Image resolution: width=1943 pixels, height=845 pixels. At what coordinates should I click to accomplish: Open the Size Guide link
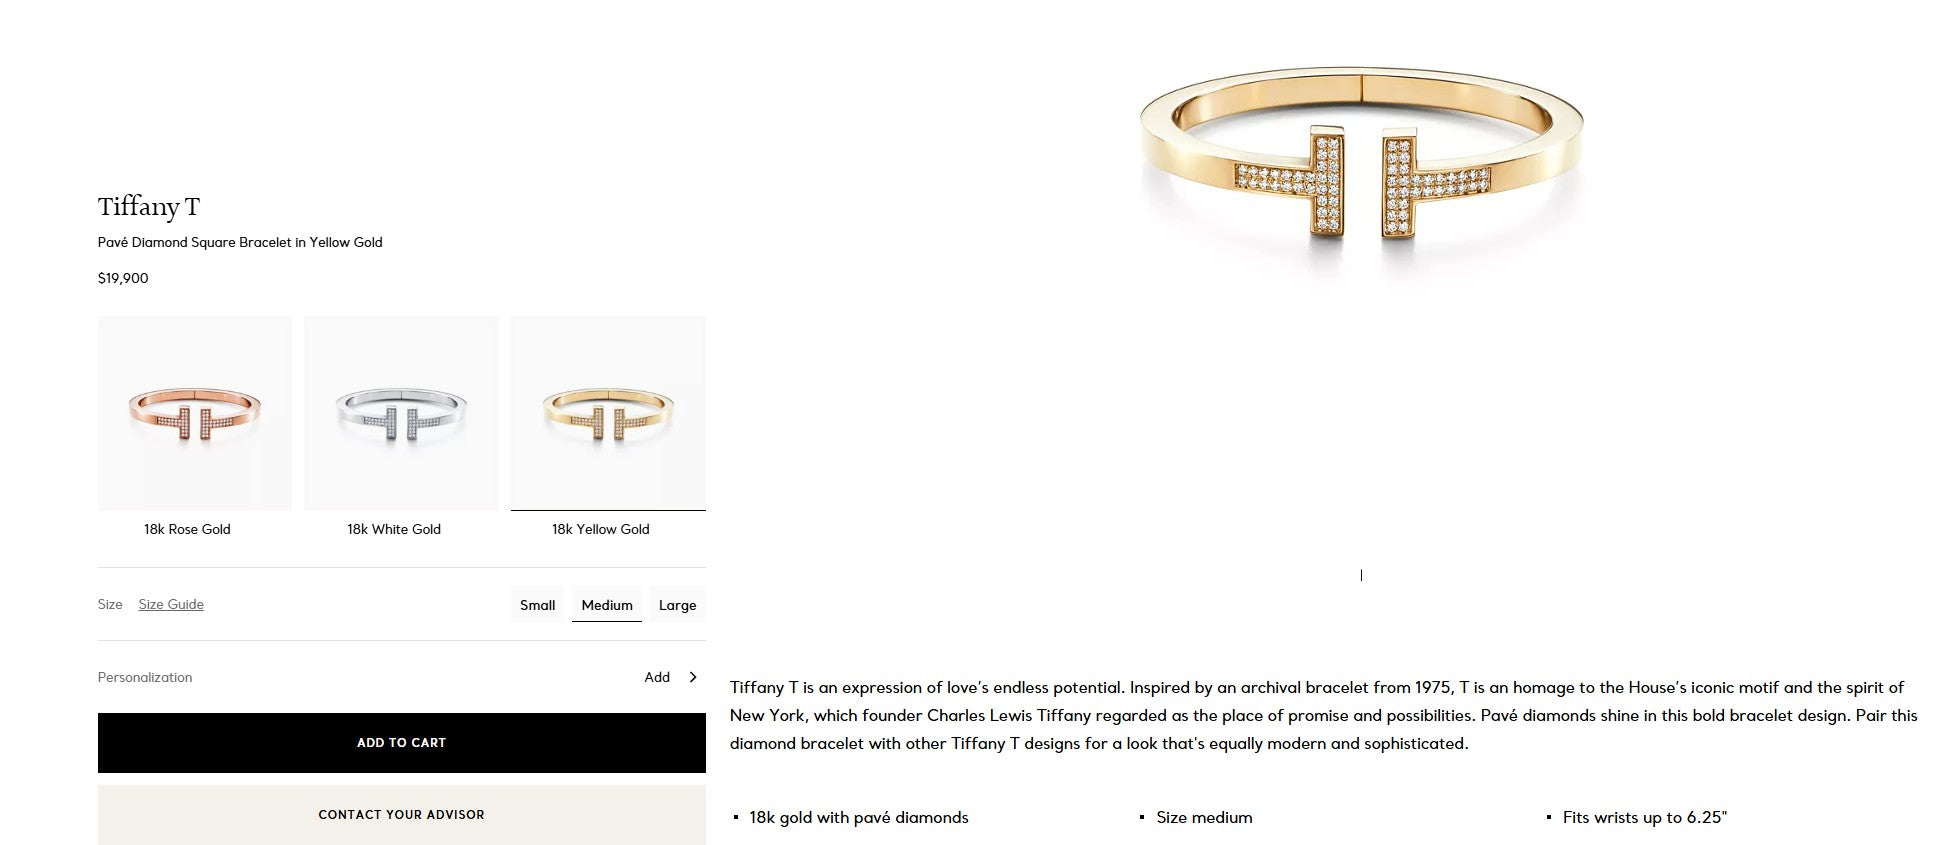point(171,604)
